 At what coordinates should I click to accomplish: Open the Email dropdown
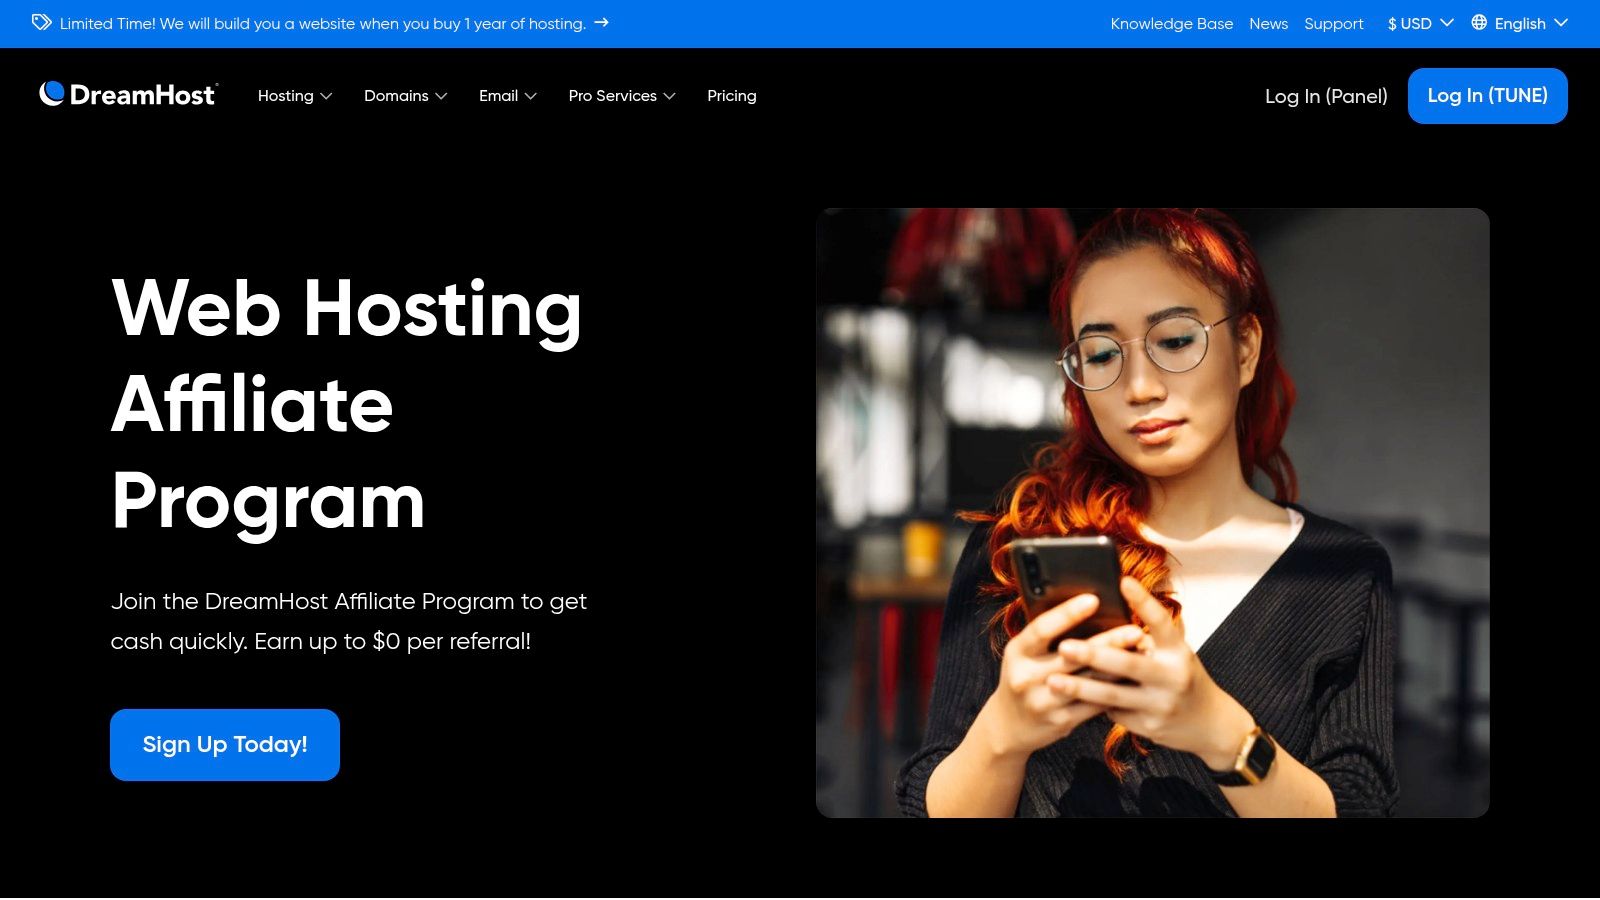(508, 96)
